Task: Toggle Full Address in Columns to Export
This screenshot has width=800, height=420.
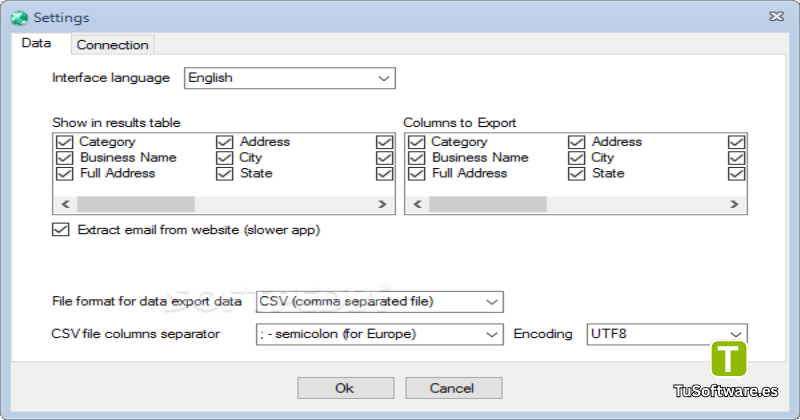Action: click(x=417, y=174)
